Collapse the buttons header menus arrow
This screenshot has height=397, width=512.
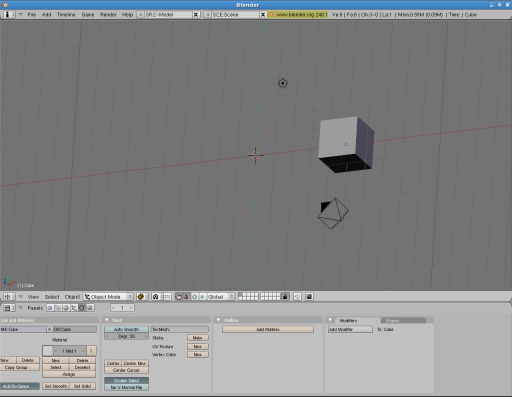pyautogui.click(x=21, y=308)
